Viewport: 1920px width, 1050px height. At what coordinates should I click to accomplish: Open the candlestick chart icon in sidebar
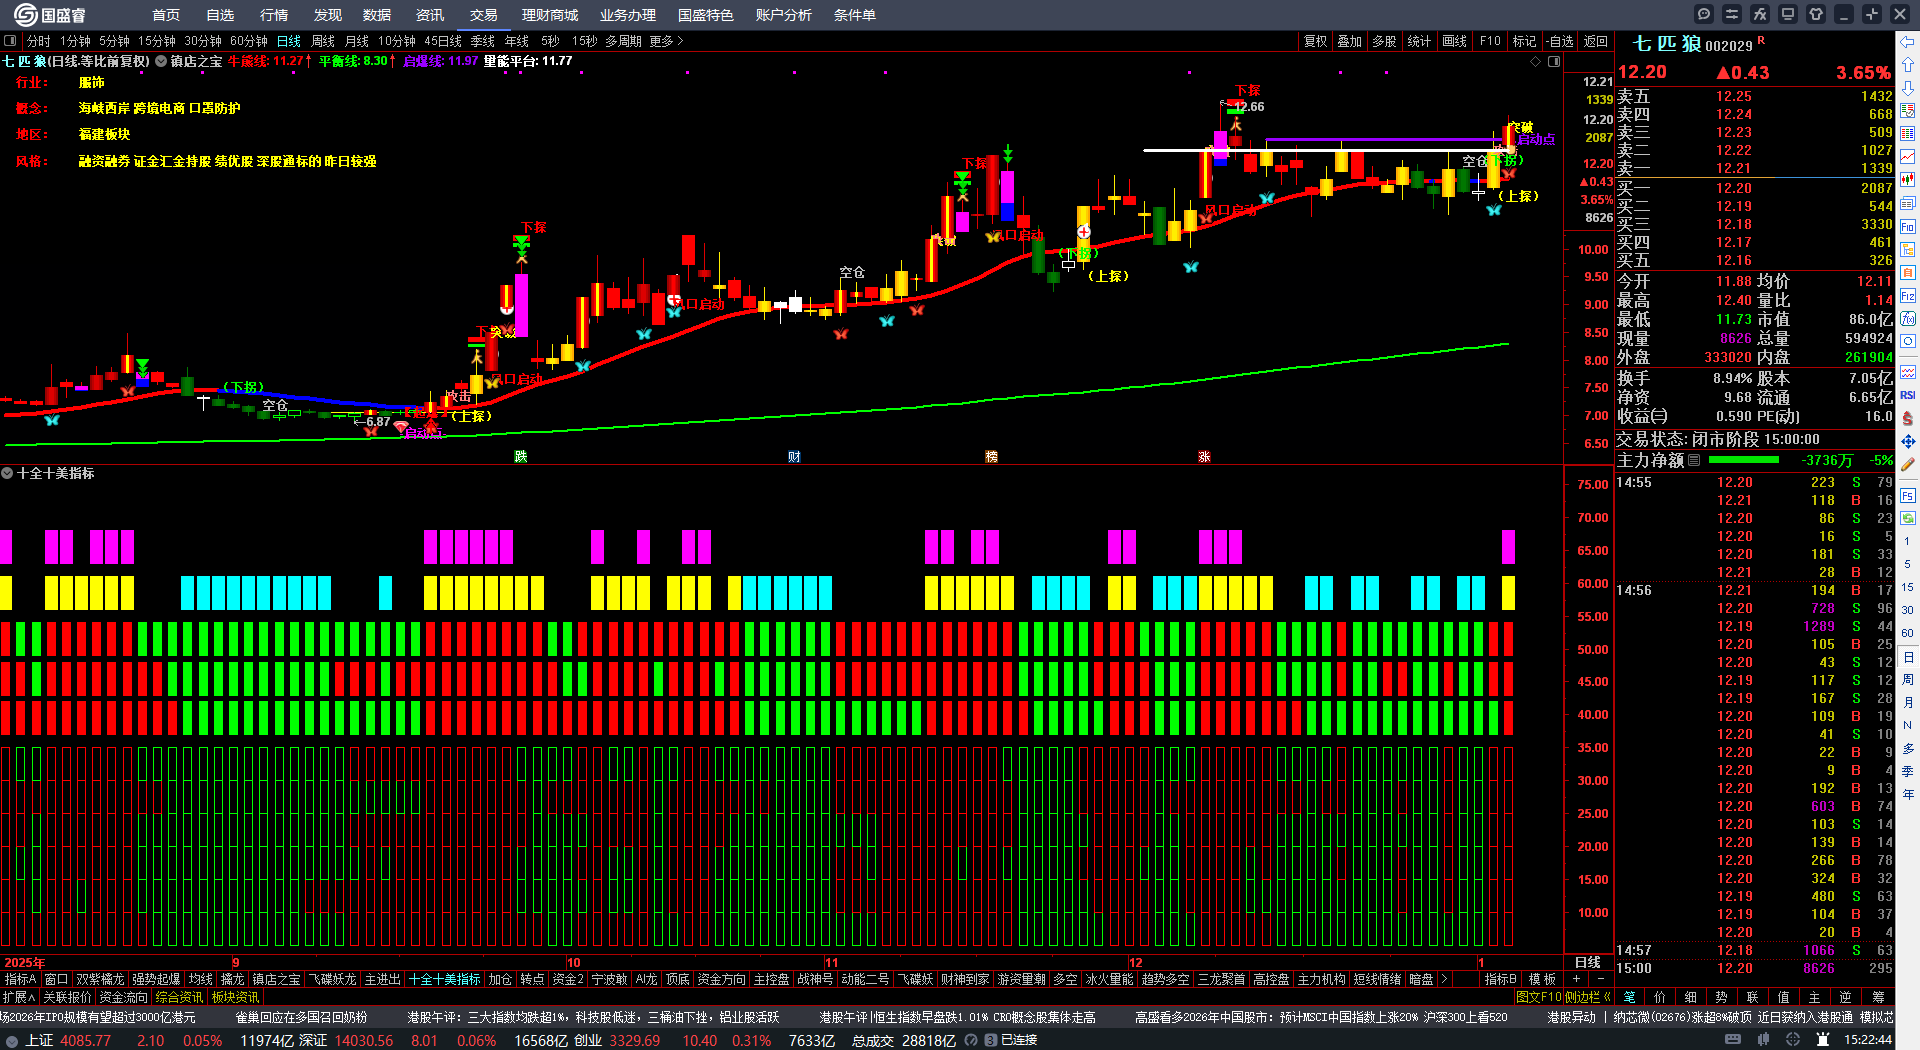[x=1908, y=180]
